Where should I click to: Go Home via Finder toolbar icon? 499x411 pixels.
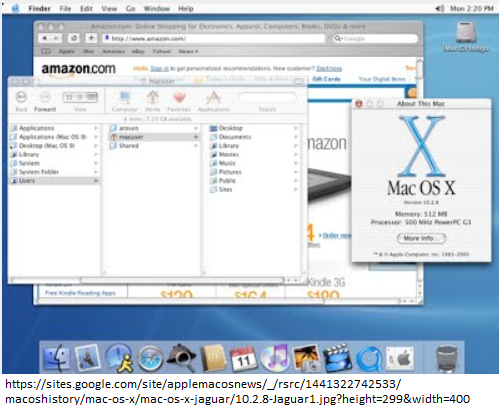153,98
